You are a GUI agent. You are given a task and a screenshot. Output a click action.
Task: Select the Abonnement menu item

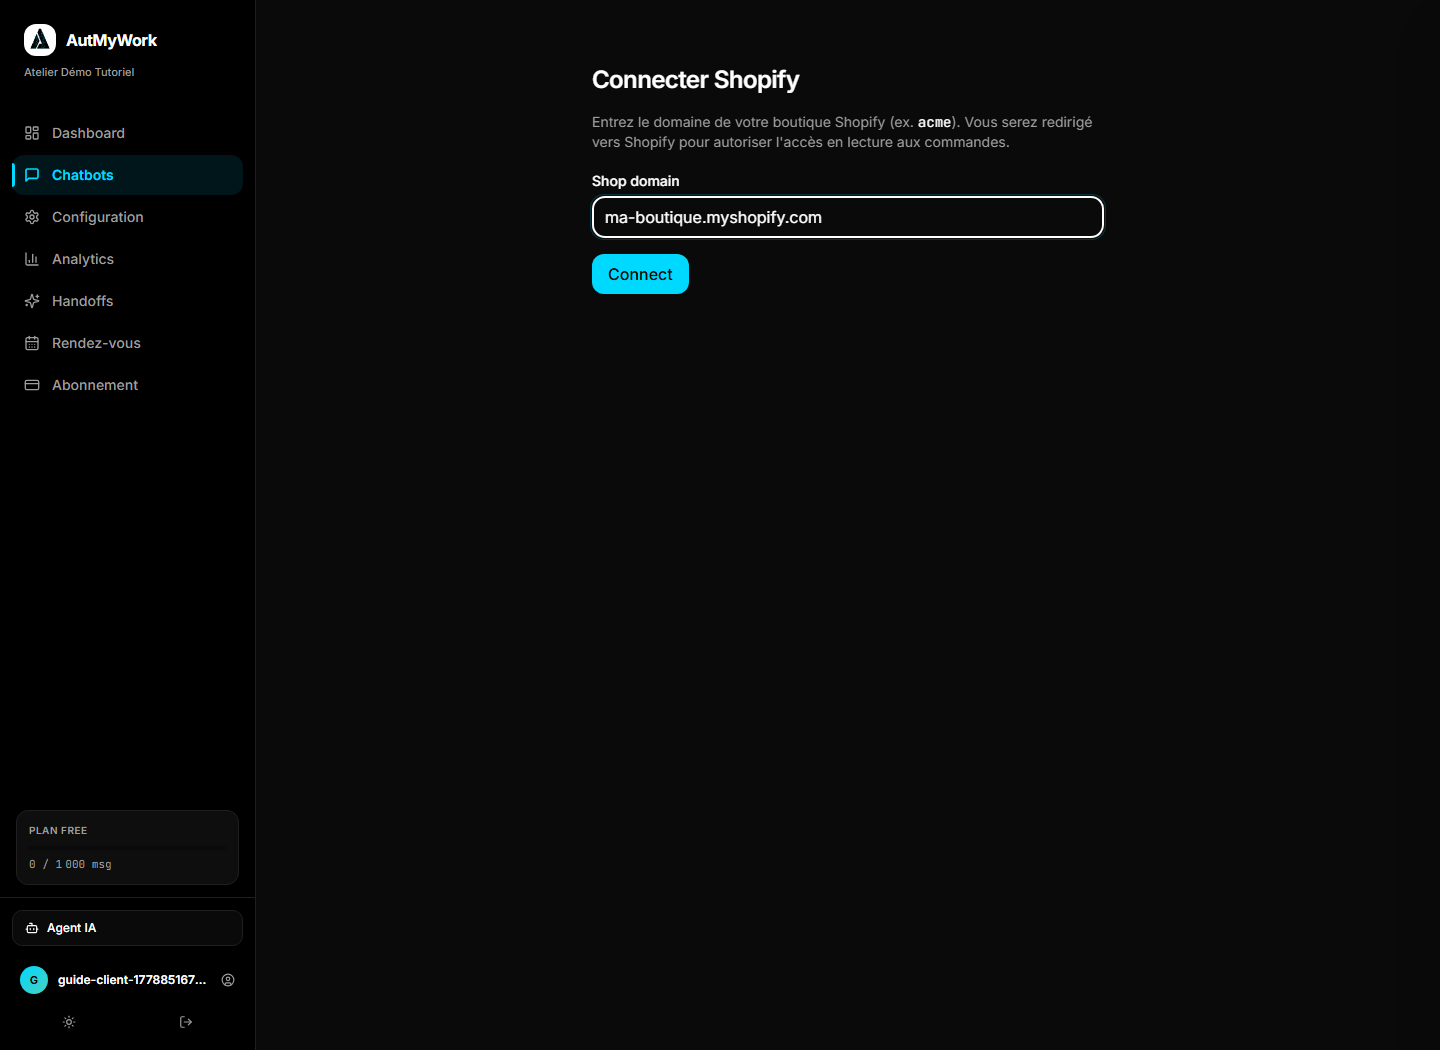128,385
